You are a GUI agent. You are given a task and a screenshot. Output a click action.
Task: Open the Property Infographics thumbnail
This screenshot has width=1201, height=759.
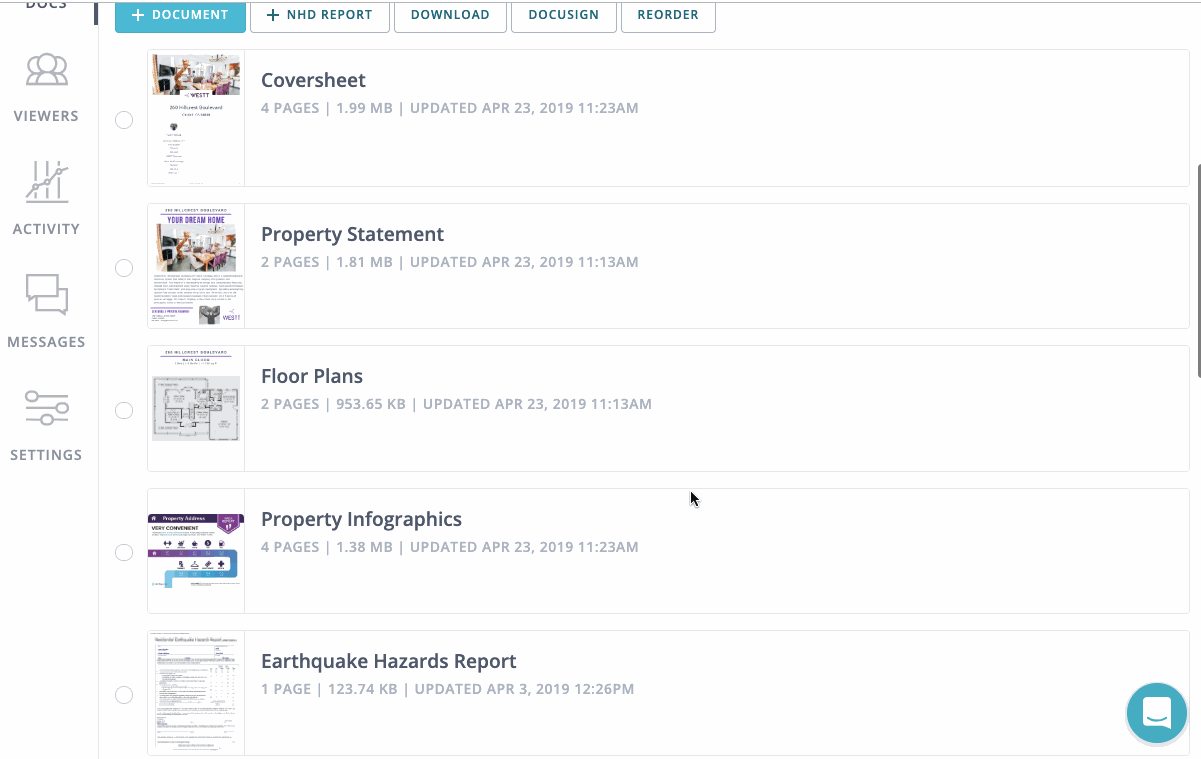click(x=196, y=551)
